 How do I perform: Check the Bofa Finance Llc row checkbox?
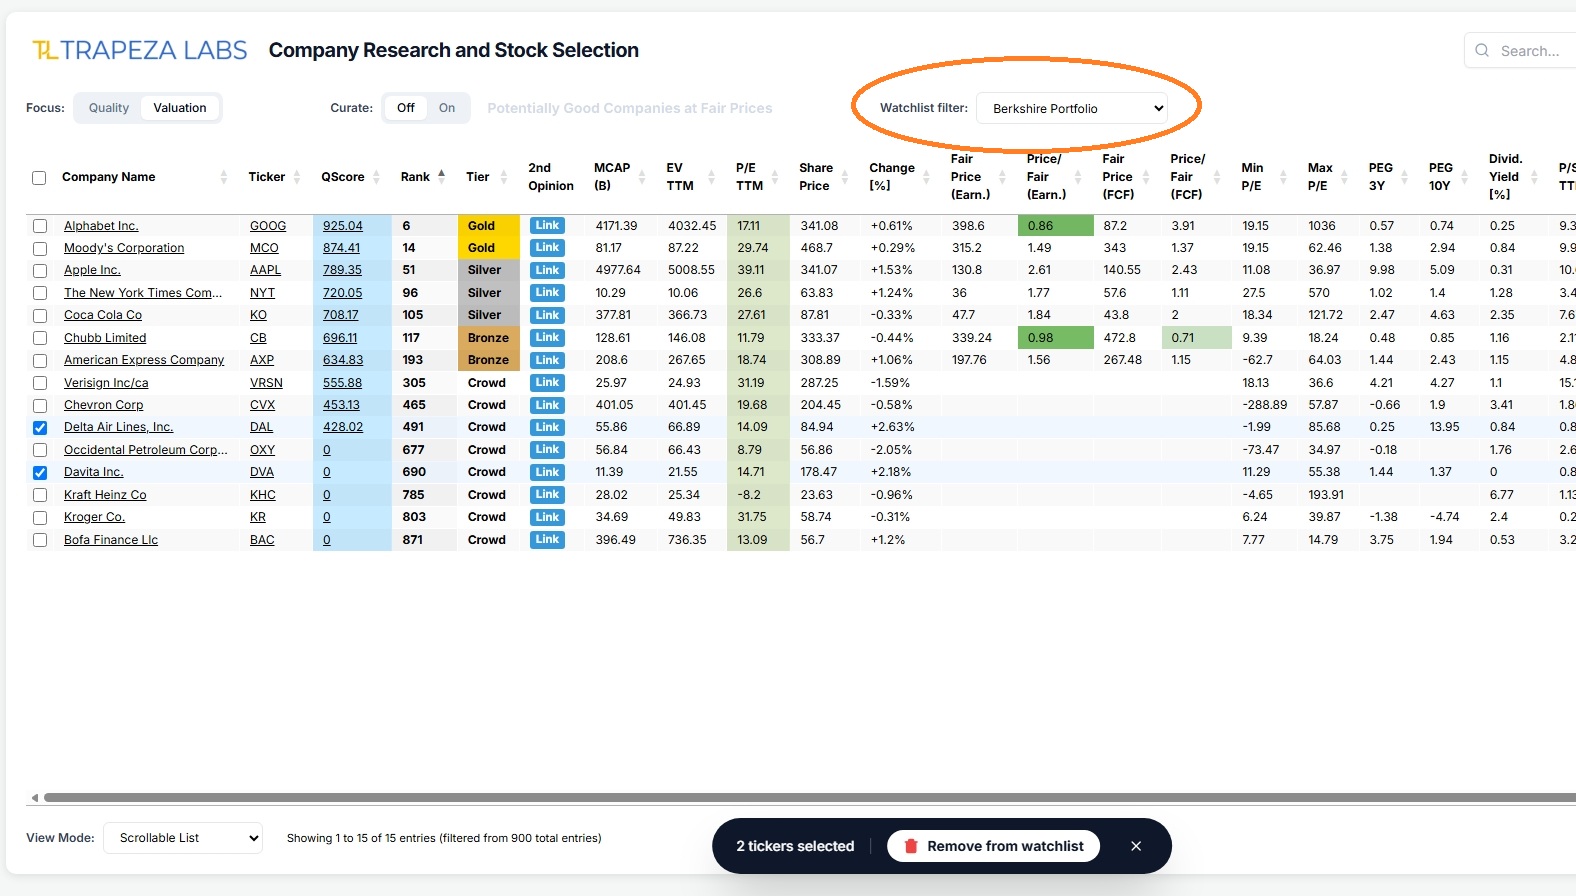(40, 540)
